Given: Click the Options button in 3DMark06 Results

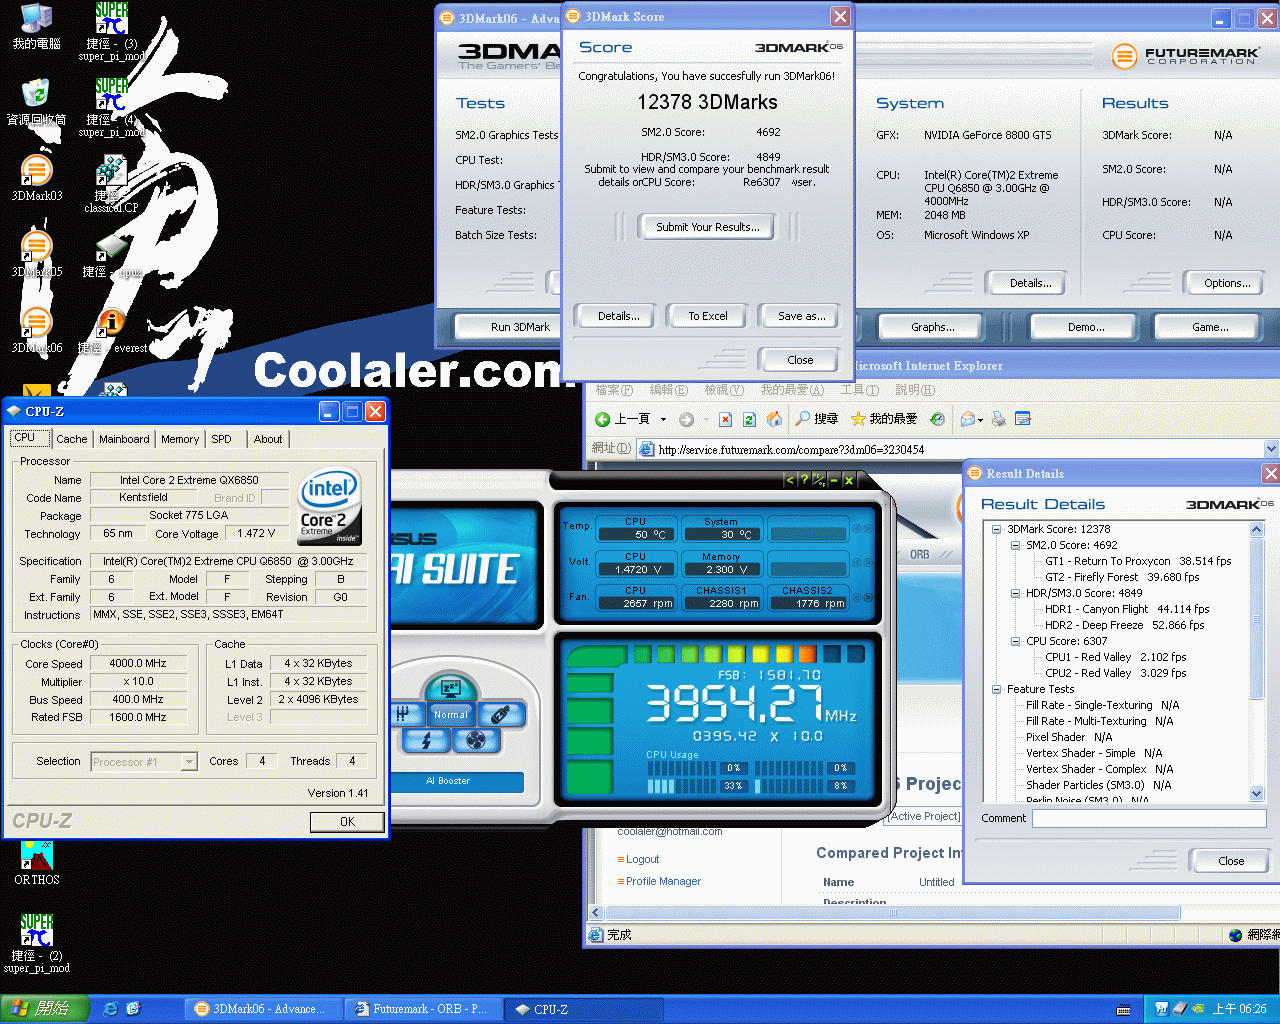Looking at the screenshot, I should point(1227,283).
